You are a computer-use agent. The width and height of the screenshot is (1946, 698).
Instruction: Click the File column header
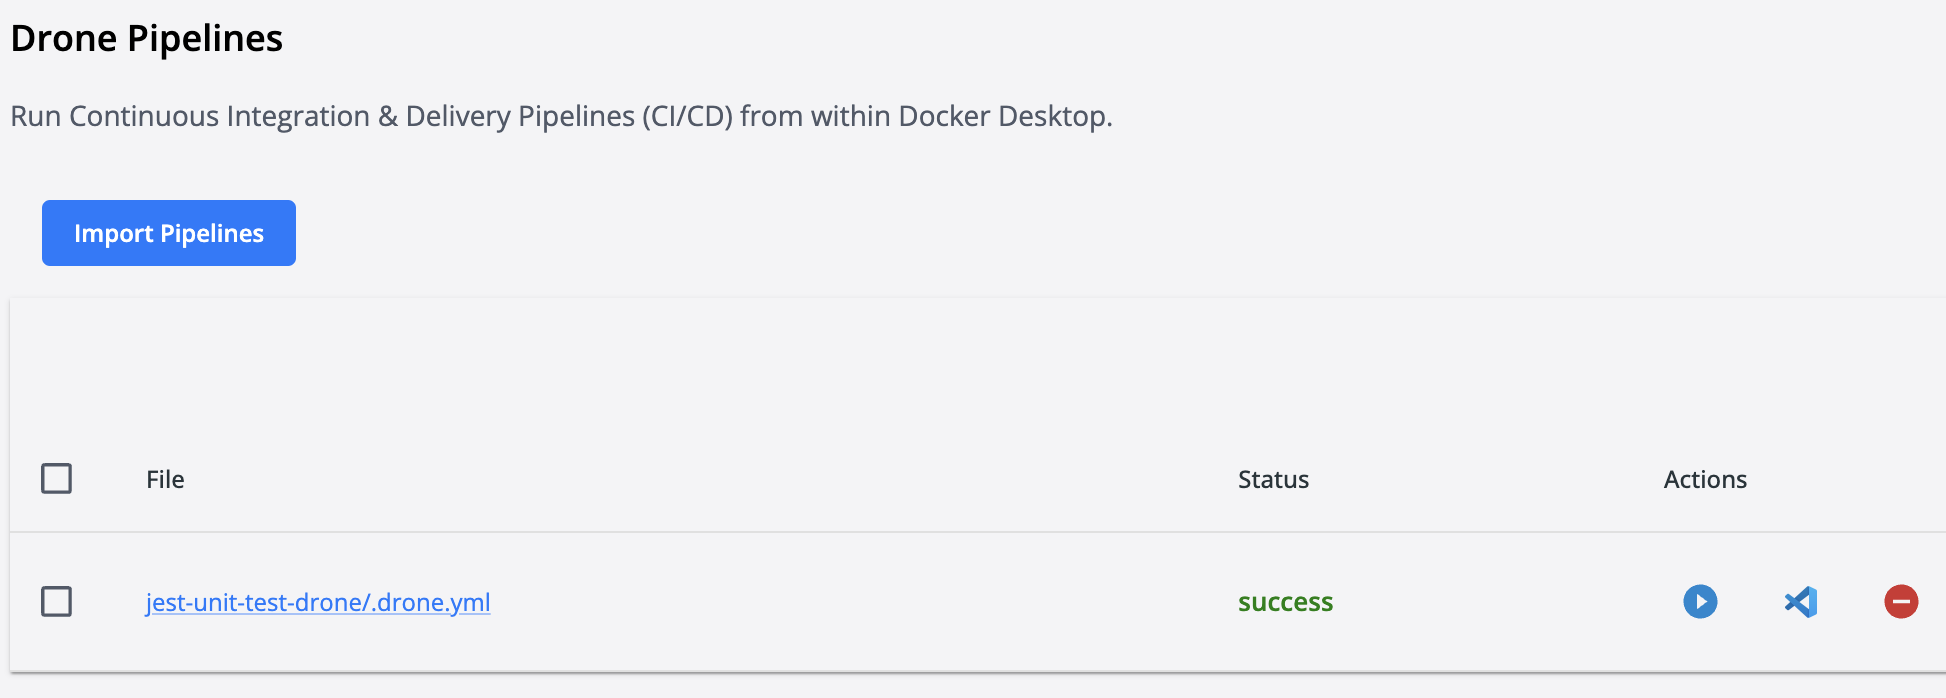point(165,480)
